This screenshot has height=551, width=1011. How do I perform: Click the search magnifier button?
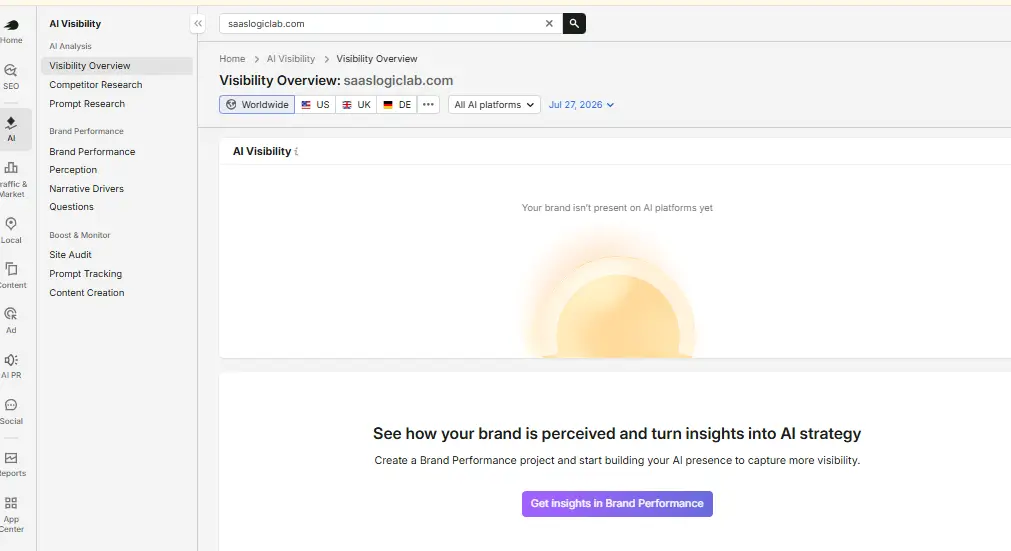coord(574,24)
